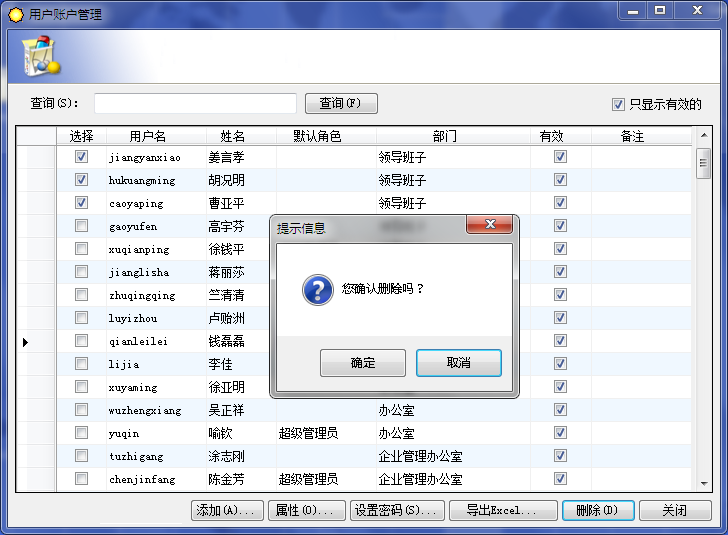
Task: Toggle the 有效 checkbox for yuqin
Action: [x=560, y=432]
